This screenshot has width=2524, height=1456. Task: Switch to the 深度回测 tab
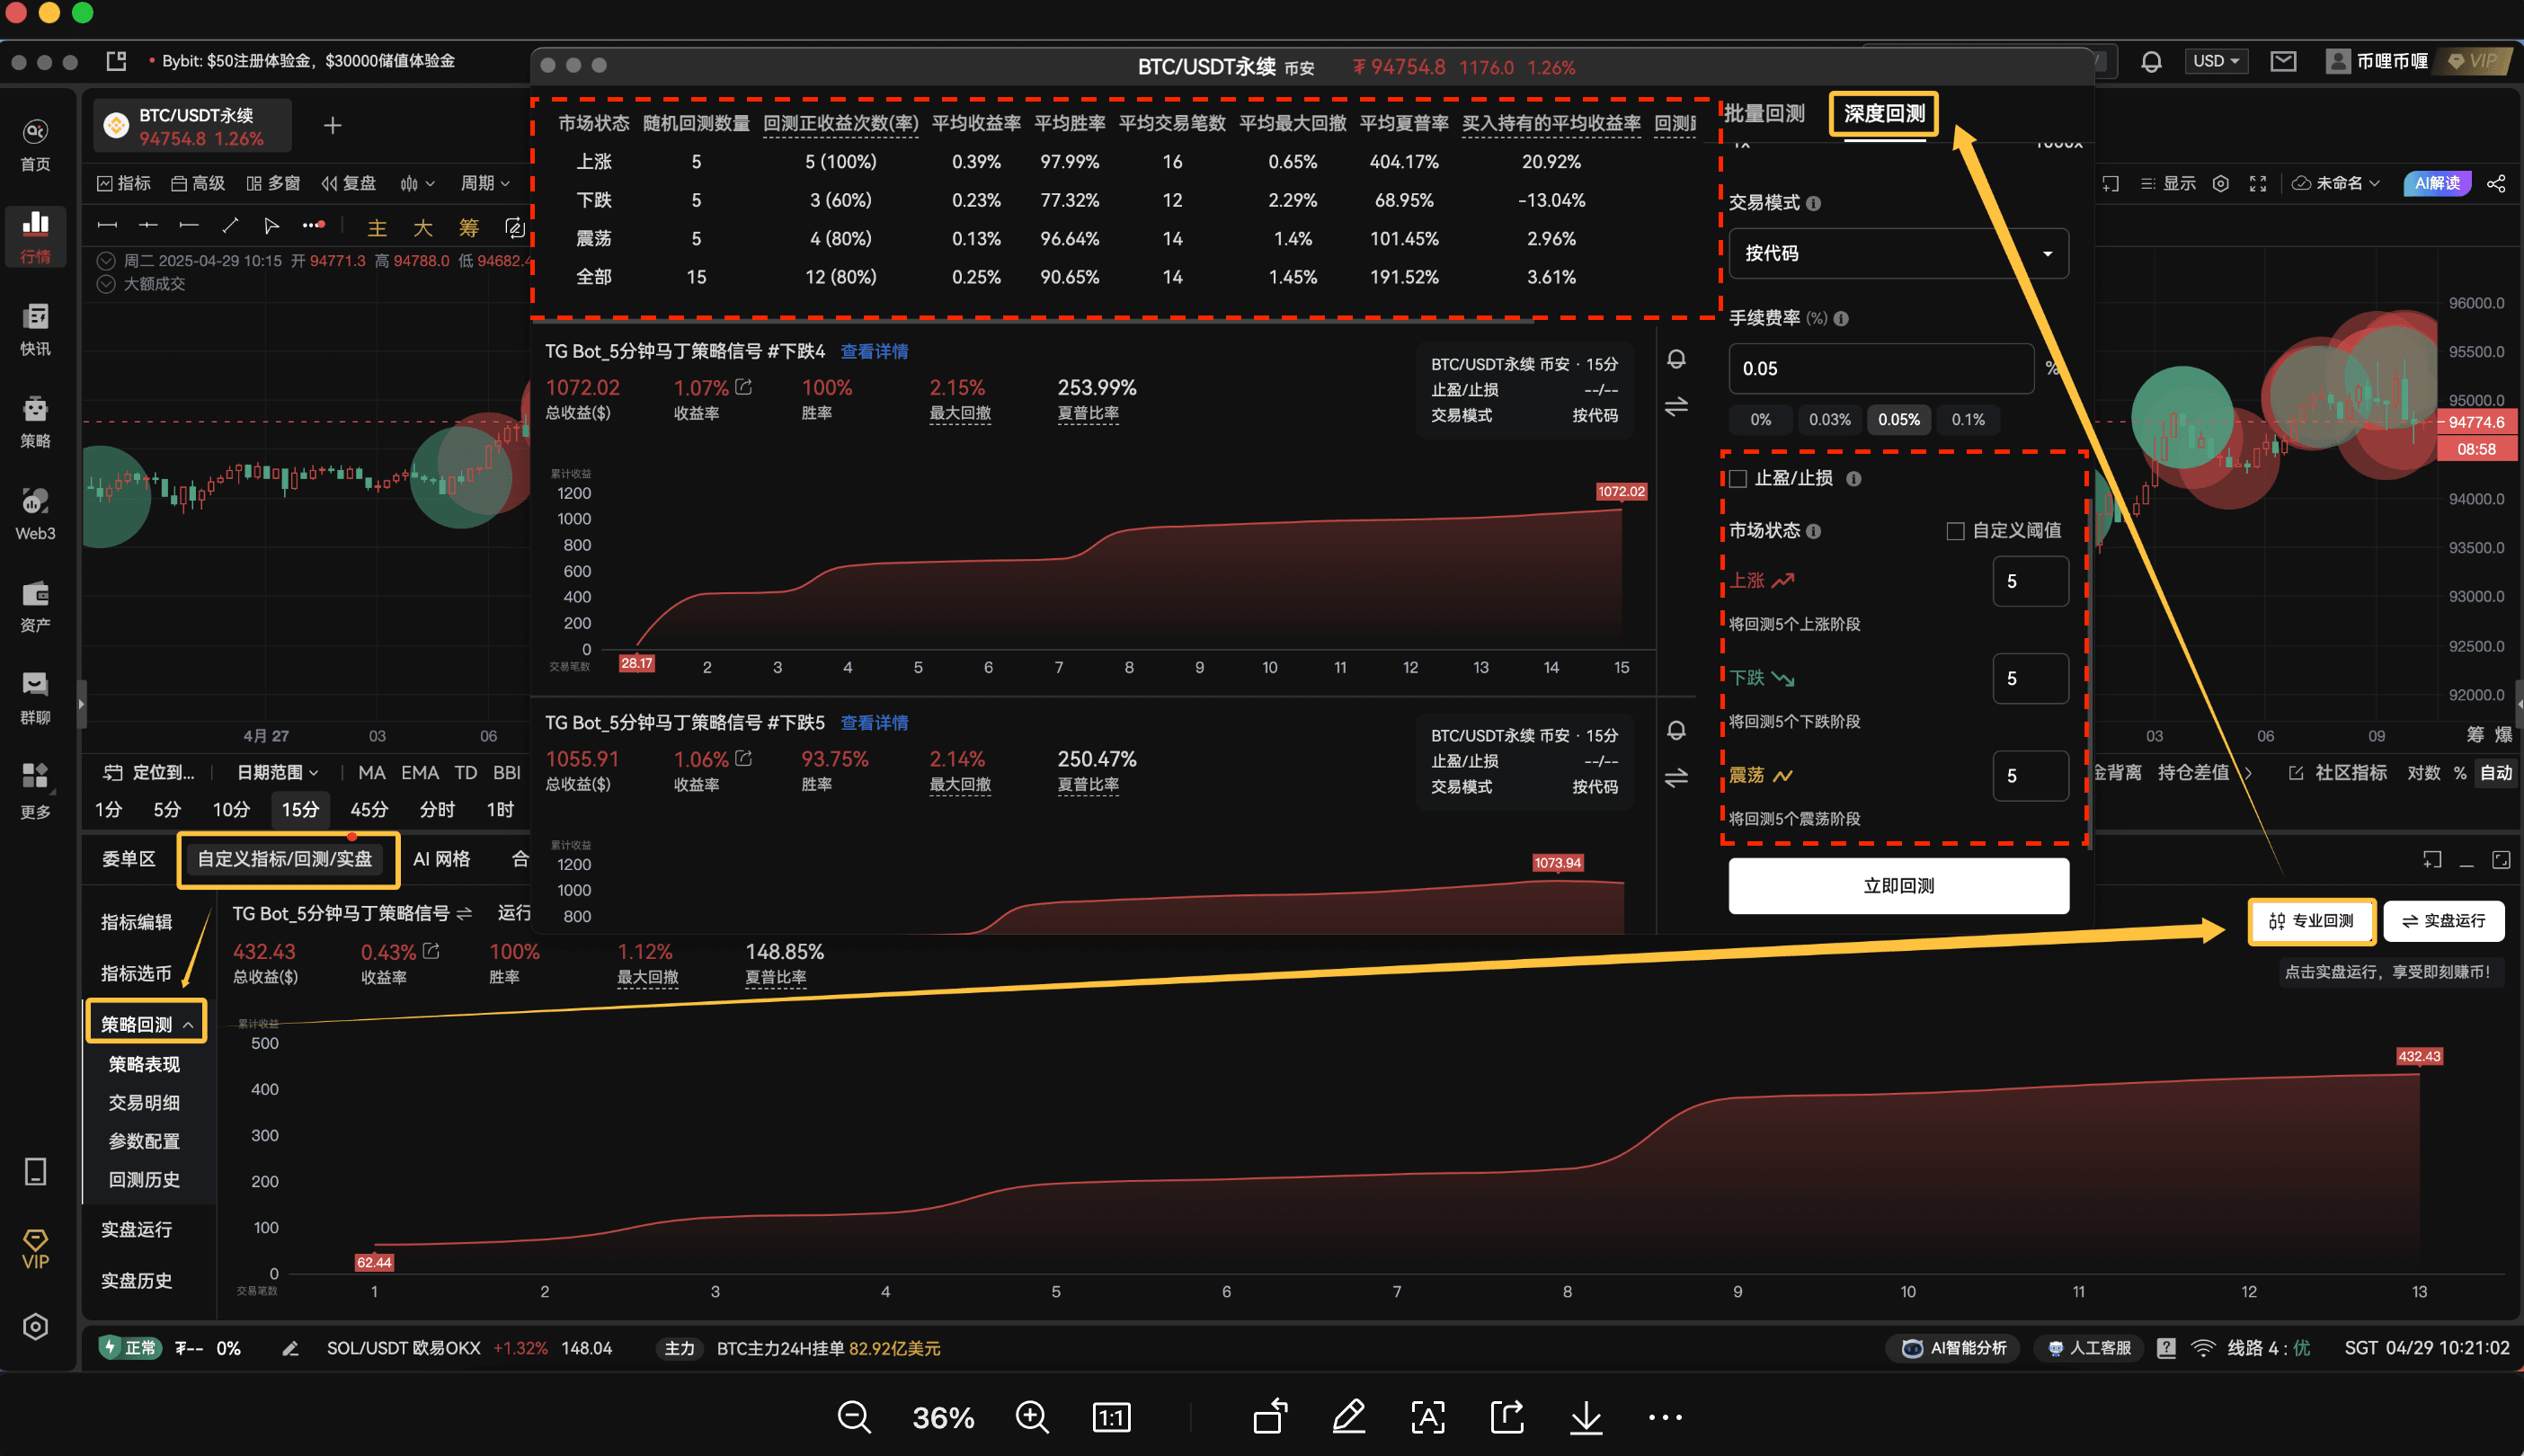[1884, 113]
